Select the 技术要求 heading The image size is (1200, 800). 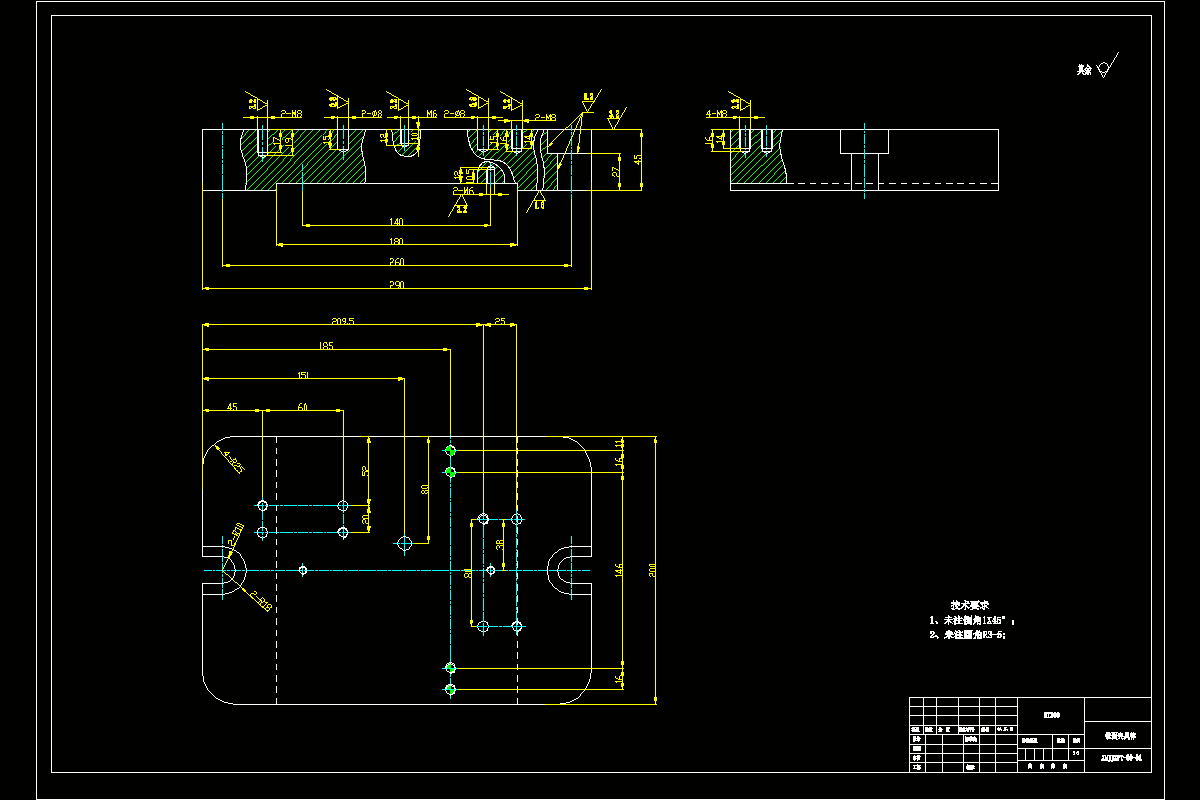[x=969, y=606]
